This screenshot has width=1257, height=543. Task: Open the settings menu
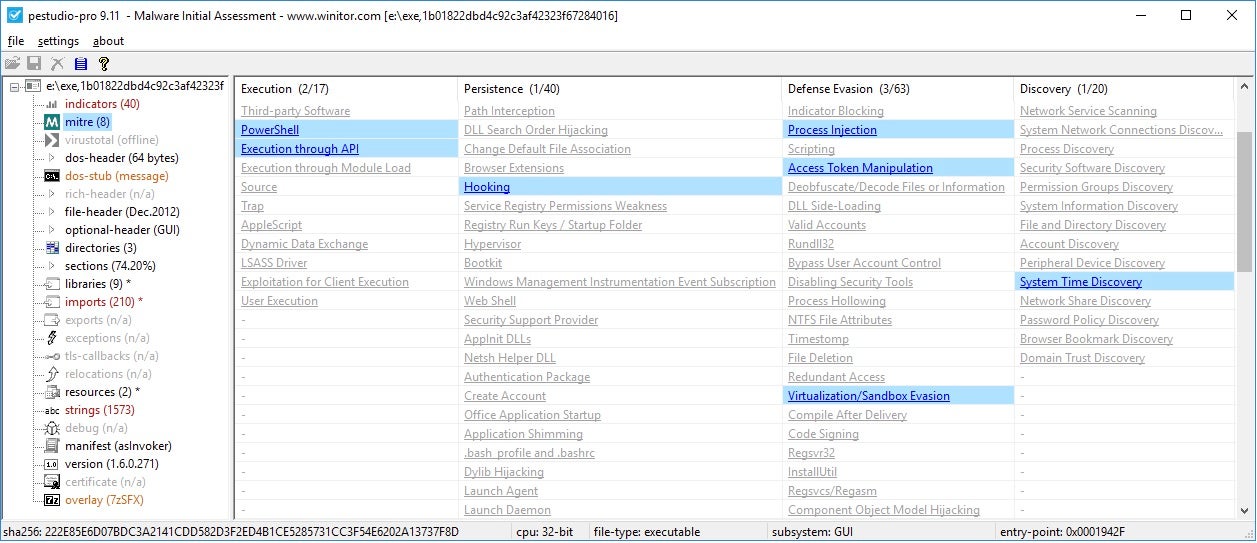(x=58, y=41)
